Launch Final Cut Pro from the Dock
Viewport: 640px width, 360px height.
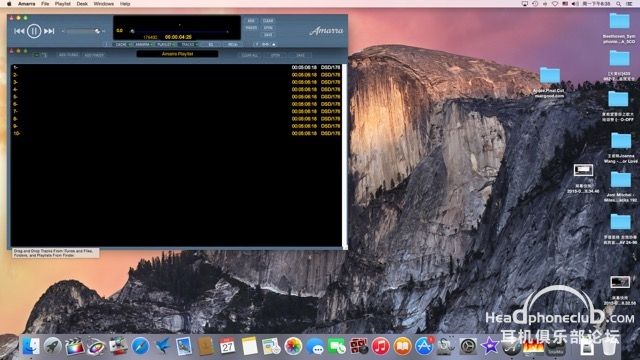(74, 347)
